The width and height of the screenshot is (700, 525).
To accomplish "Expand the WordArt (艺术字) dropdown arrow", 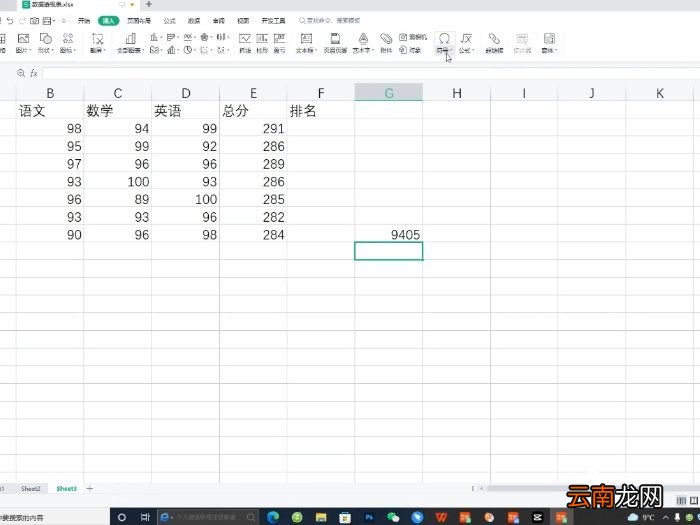I will point(373,50).
